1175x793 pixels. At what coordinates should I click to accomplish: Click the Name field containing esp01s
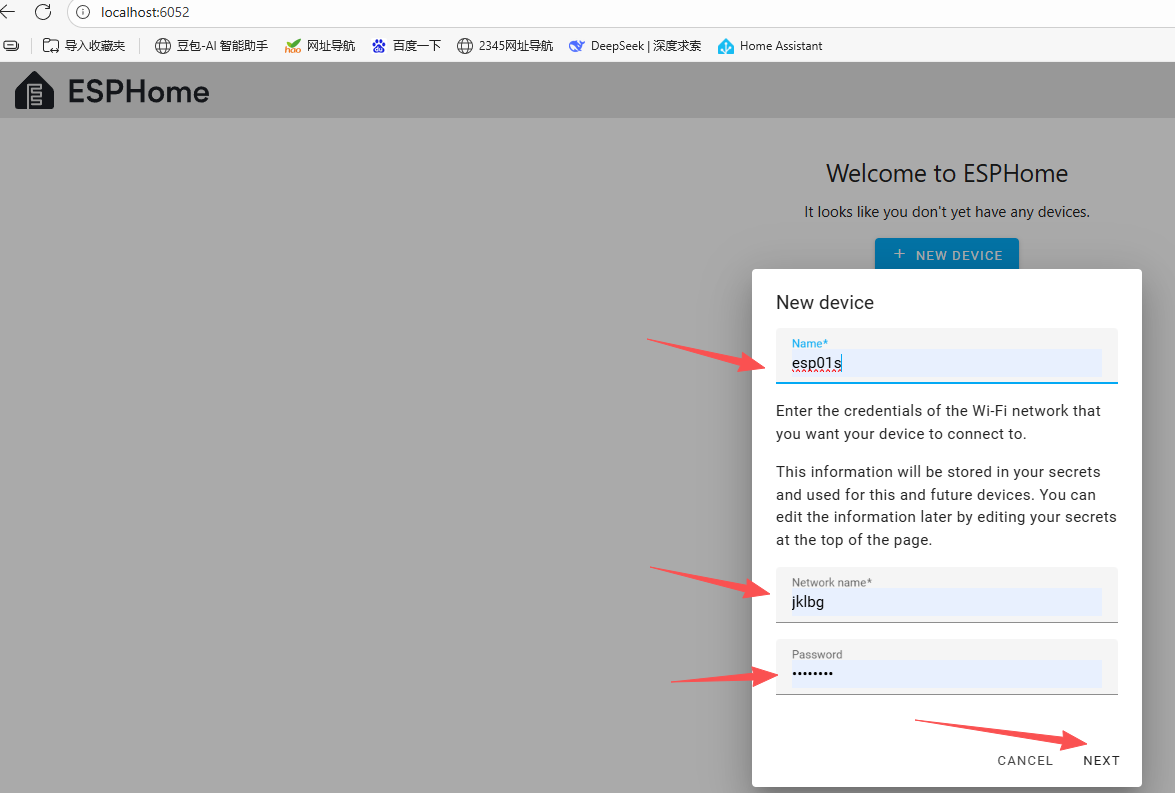coord(946,355)
